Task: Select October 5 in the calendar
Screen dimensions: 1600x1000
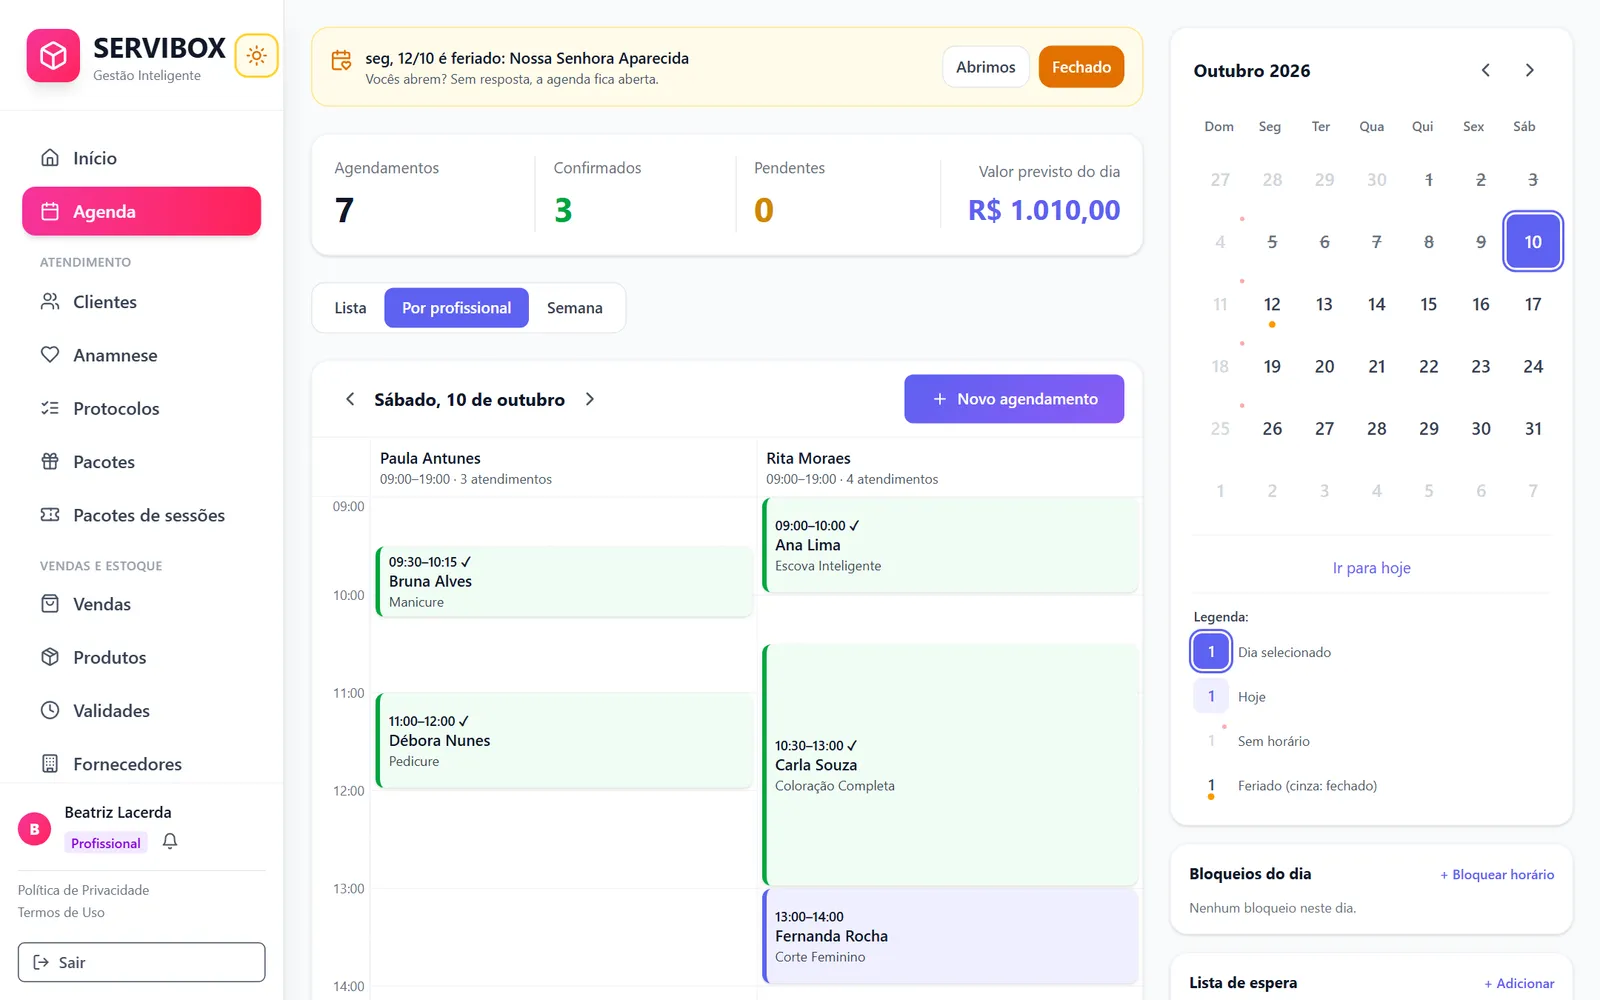Action: 1272,242
